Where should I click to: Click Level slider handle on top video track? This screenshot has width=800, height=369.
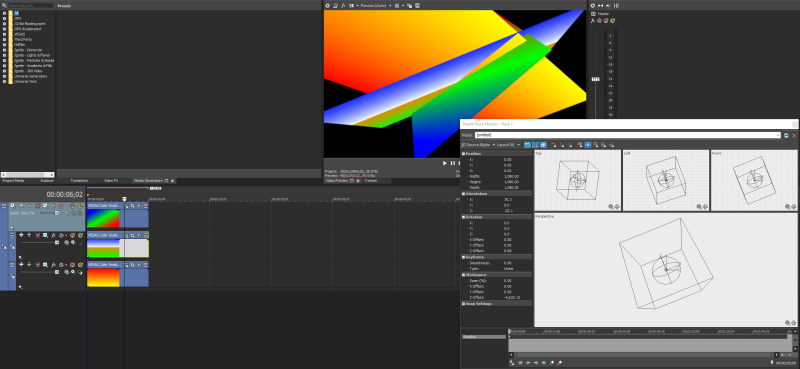pos(57,213)
